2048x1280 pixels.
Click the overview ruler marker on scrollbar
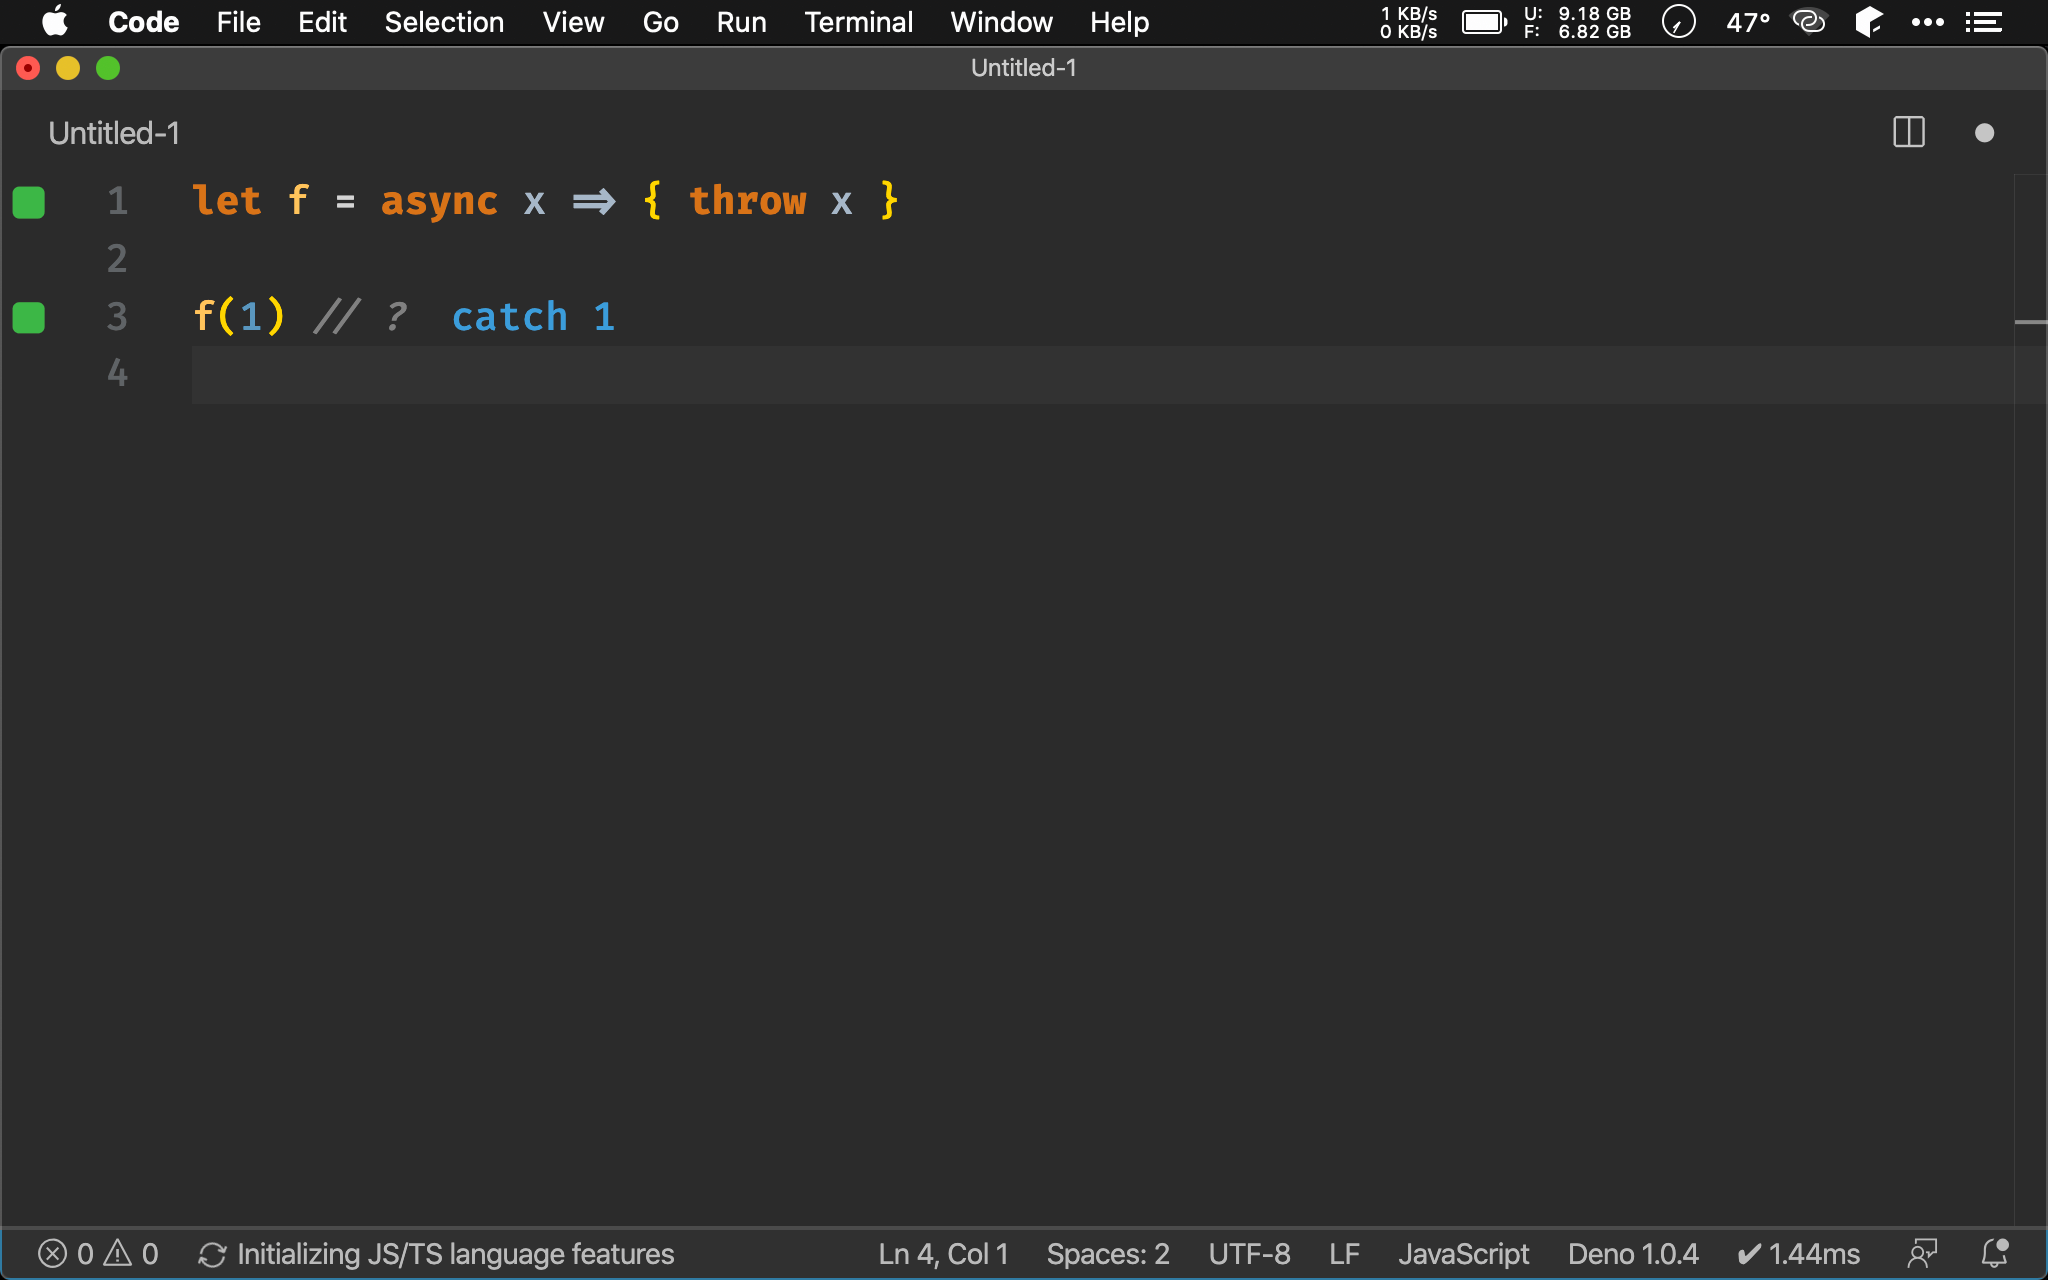2030,322
